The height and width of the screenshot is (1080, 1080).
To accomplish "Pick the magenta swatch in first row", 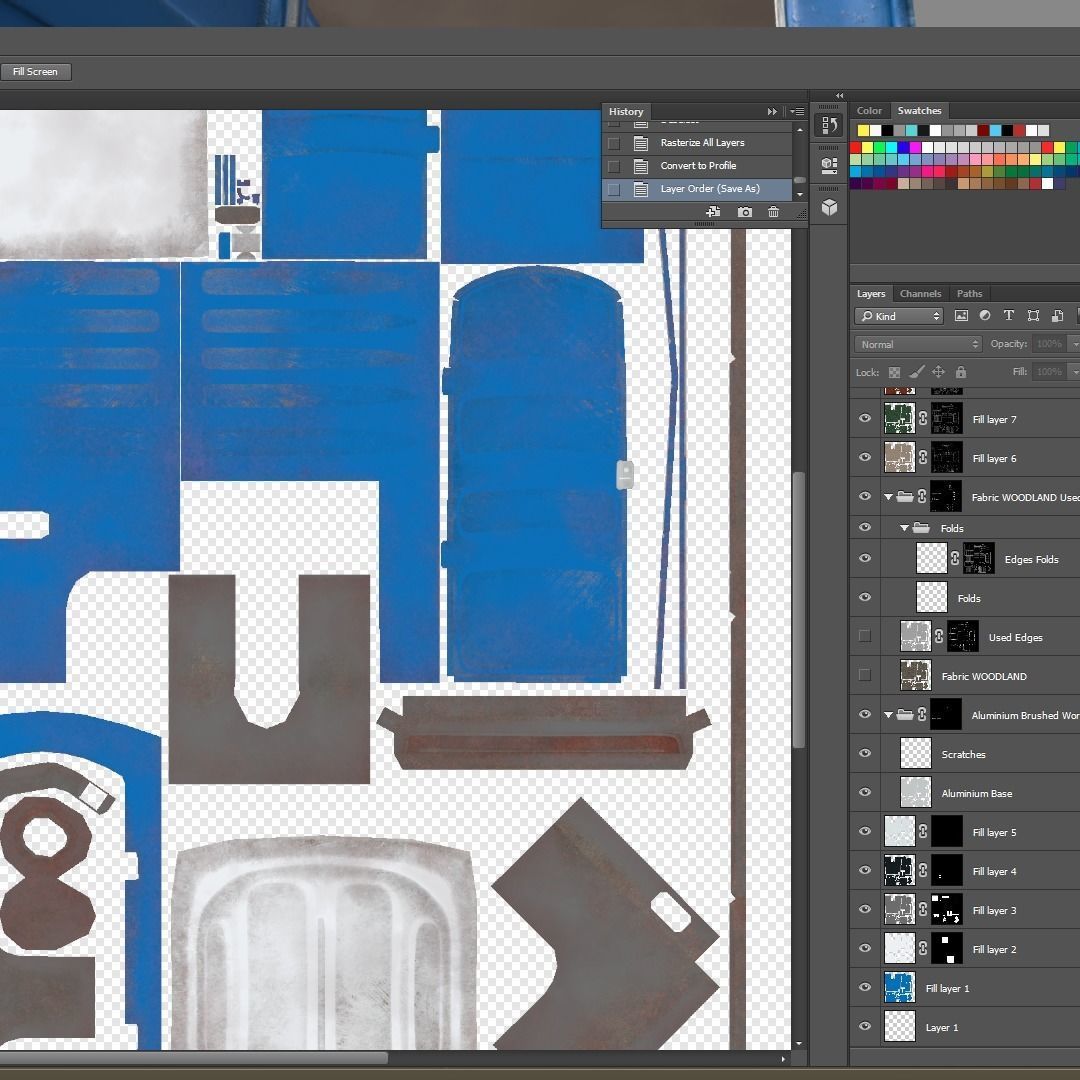I will (915, 147).
